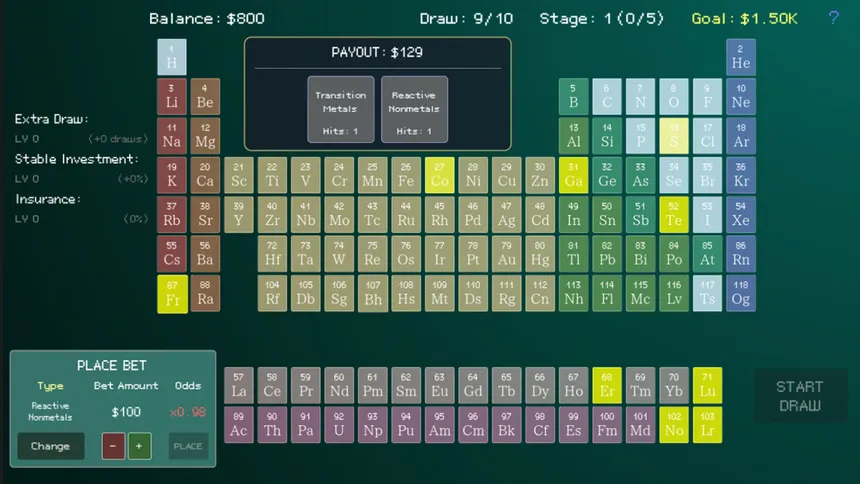
Task: Click the Gallium (Ga) element tile
Action: pos(574,175)
